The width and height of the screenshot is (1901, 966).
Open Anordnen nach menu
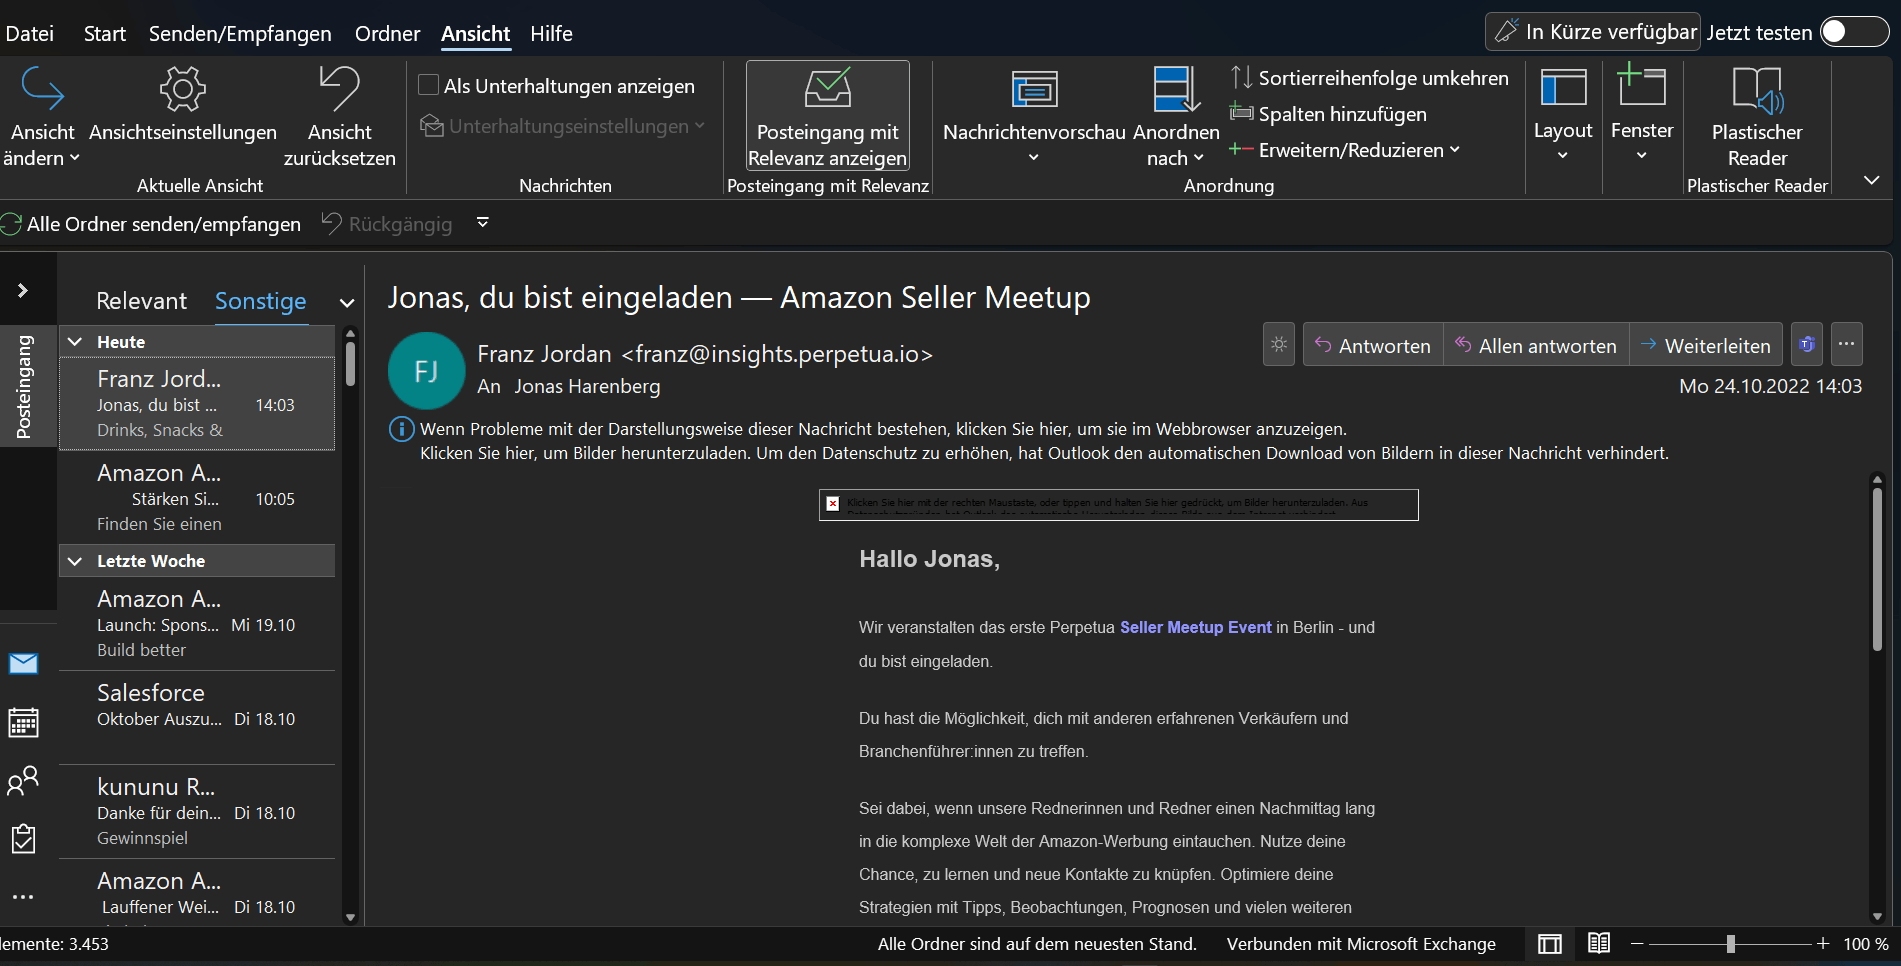(x=1176, y=116)
